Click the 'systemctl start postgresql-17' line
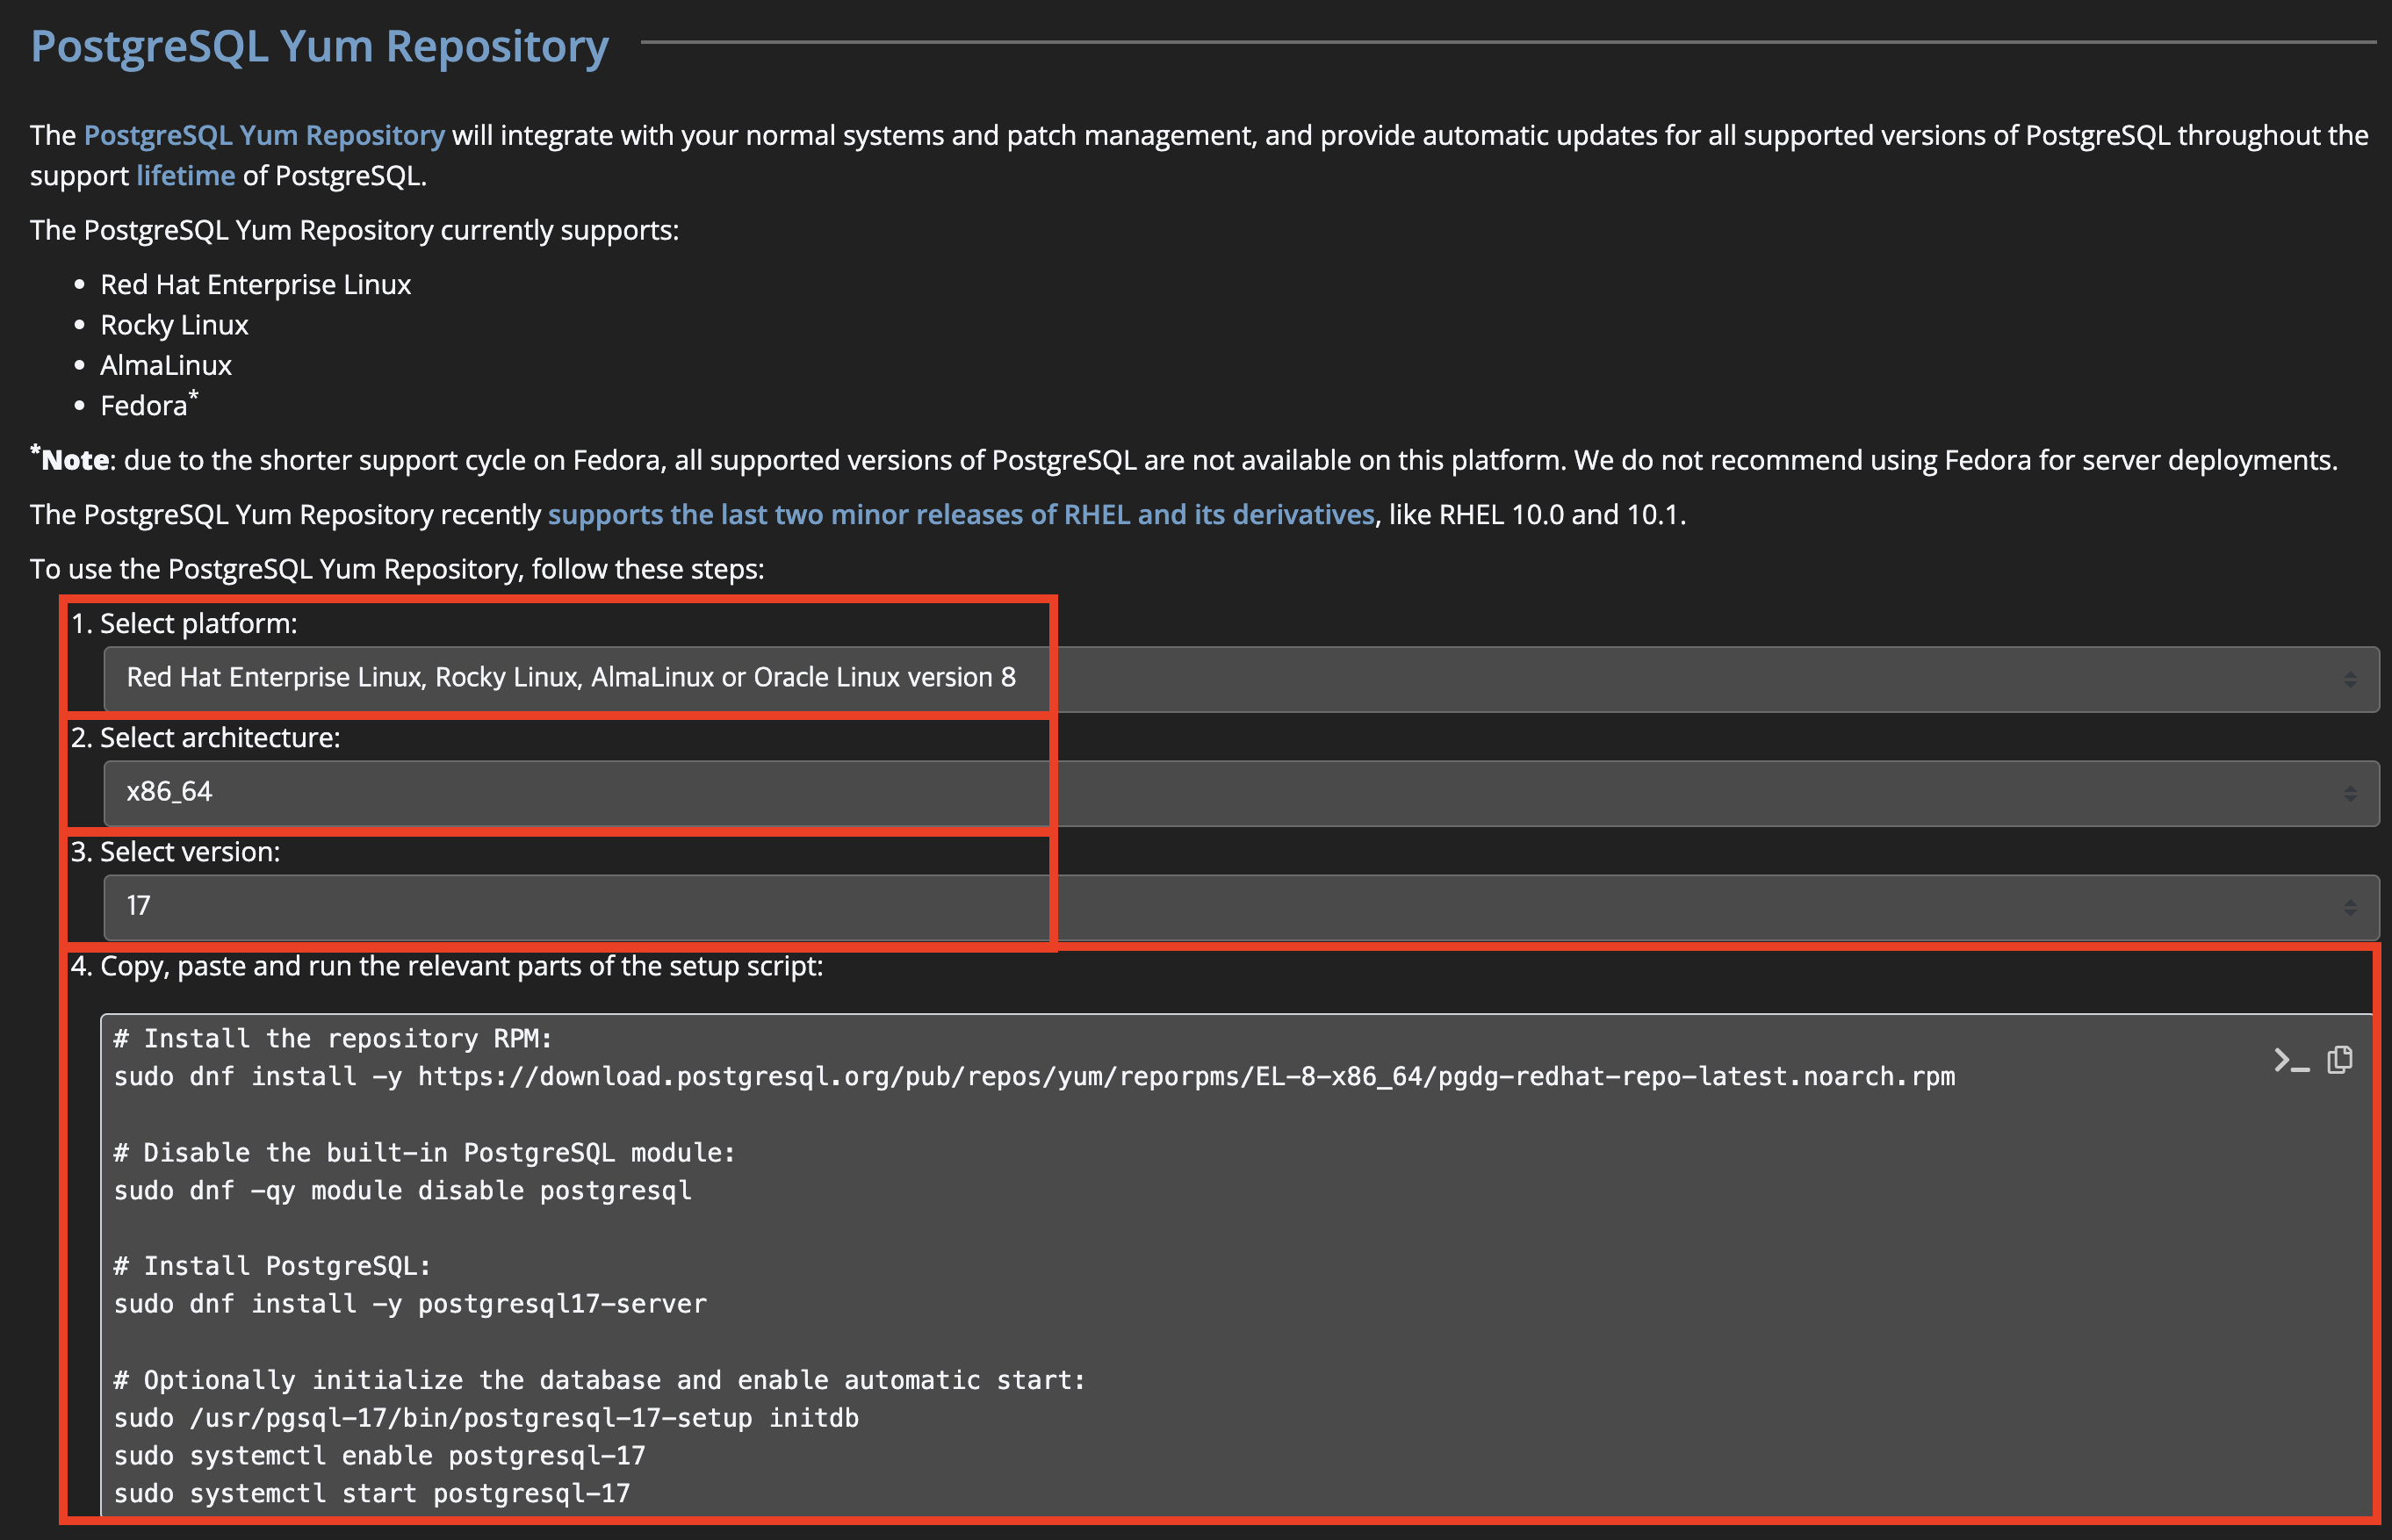The width and height of the screenshot is (2392, 1540). pos(371,1494)
